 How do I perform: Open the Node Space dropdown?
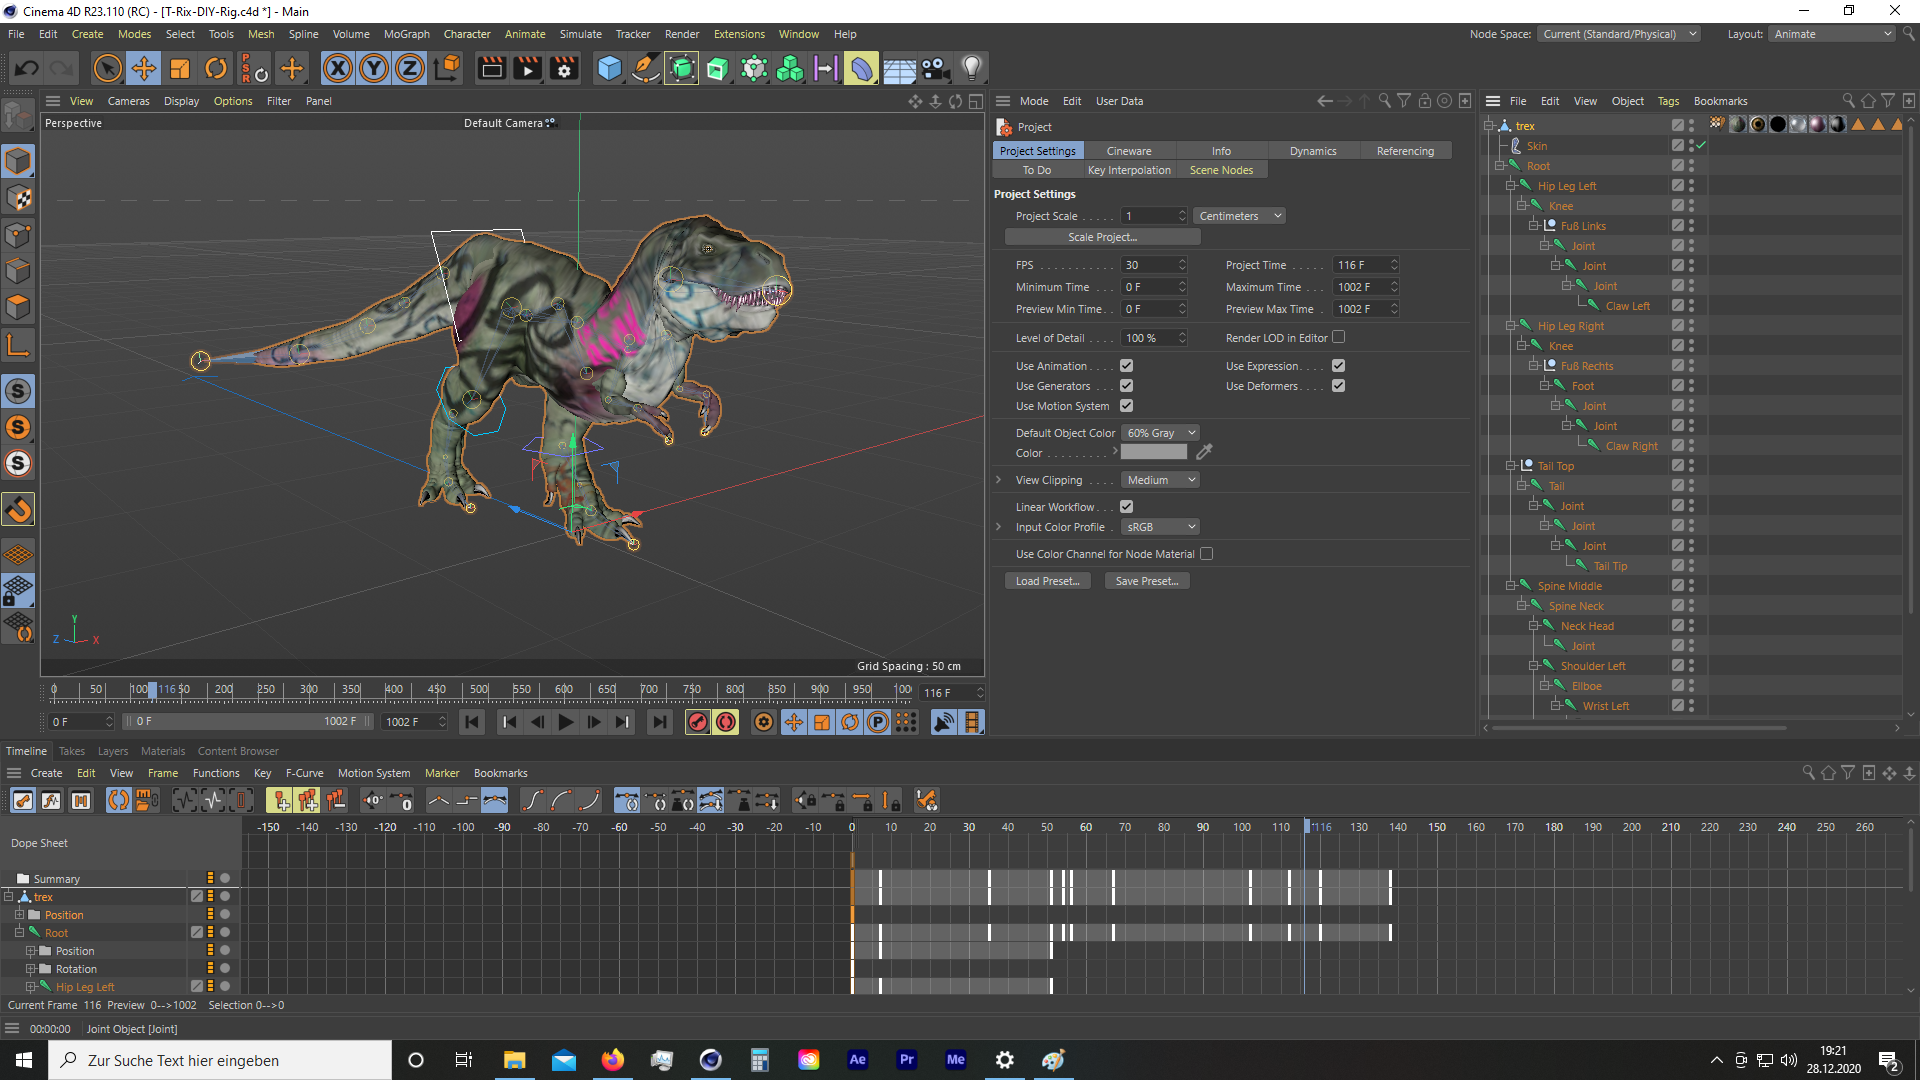[1619, 34]
